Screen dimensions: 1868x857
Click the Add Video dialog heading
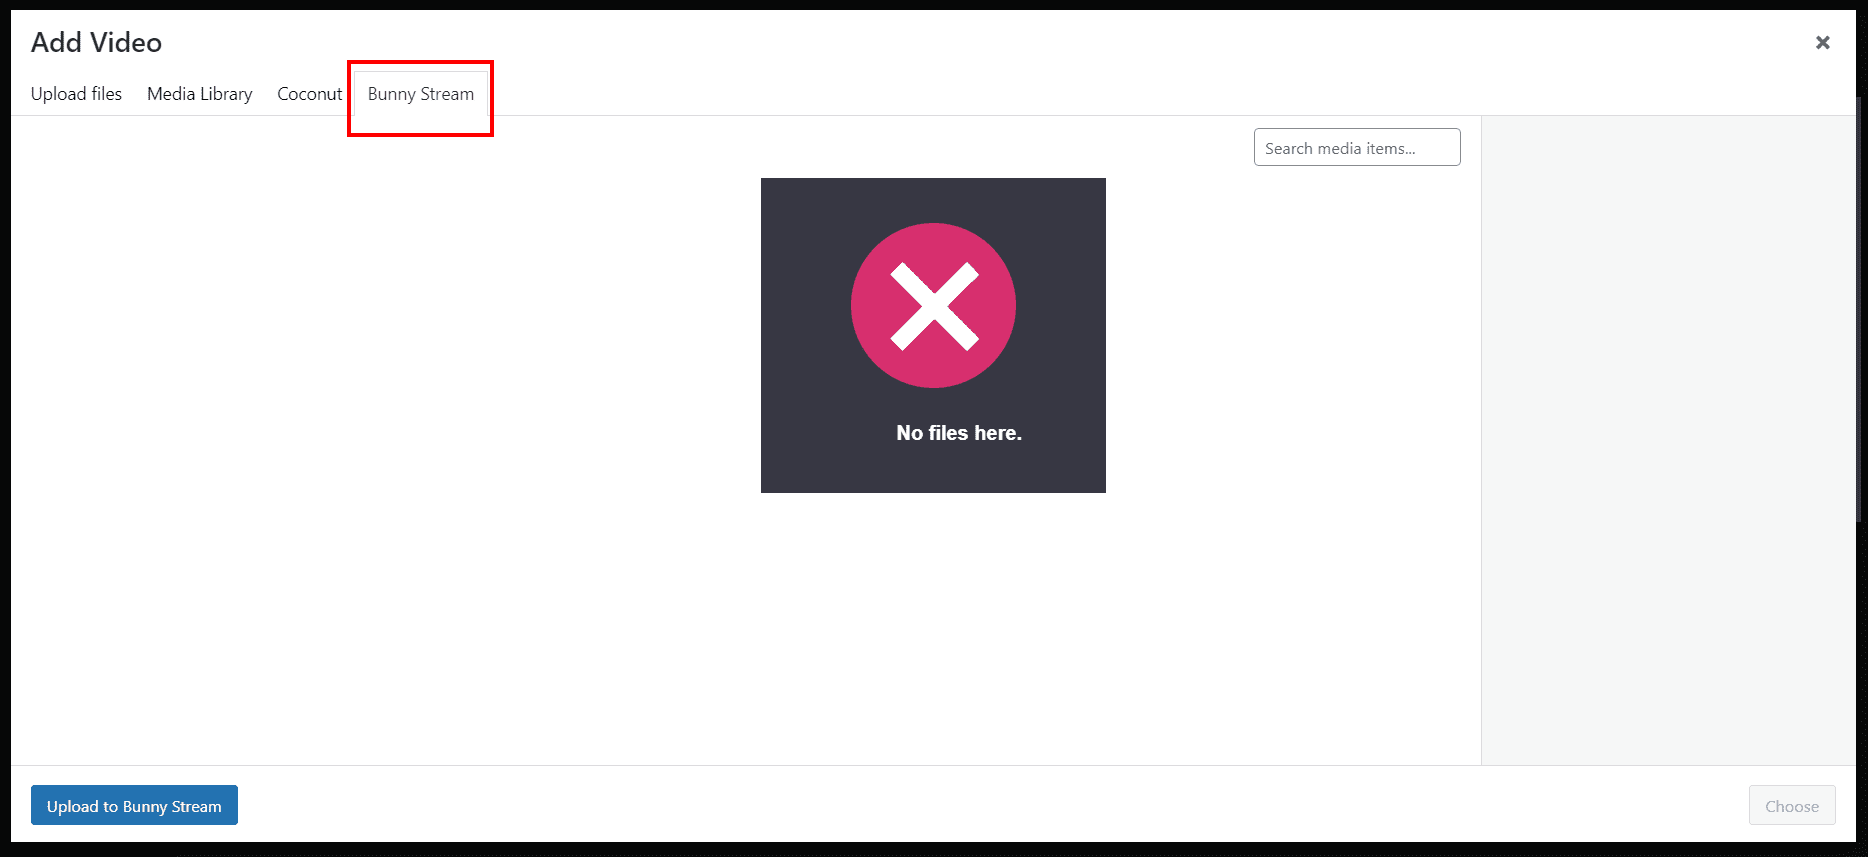pyautogui.click(x=96, y=42)
